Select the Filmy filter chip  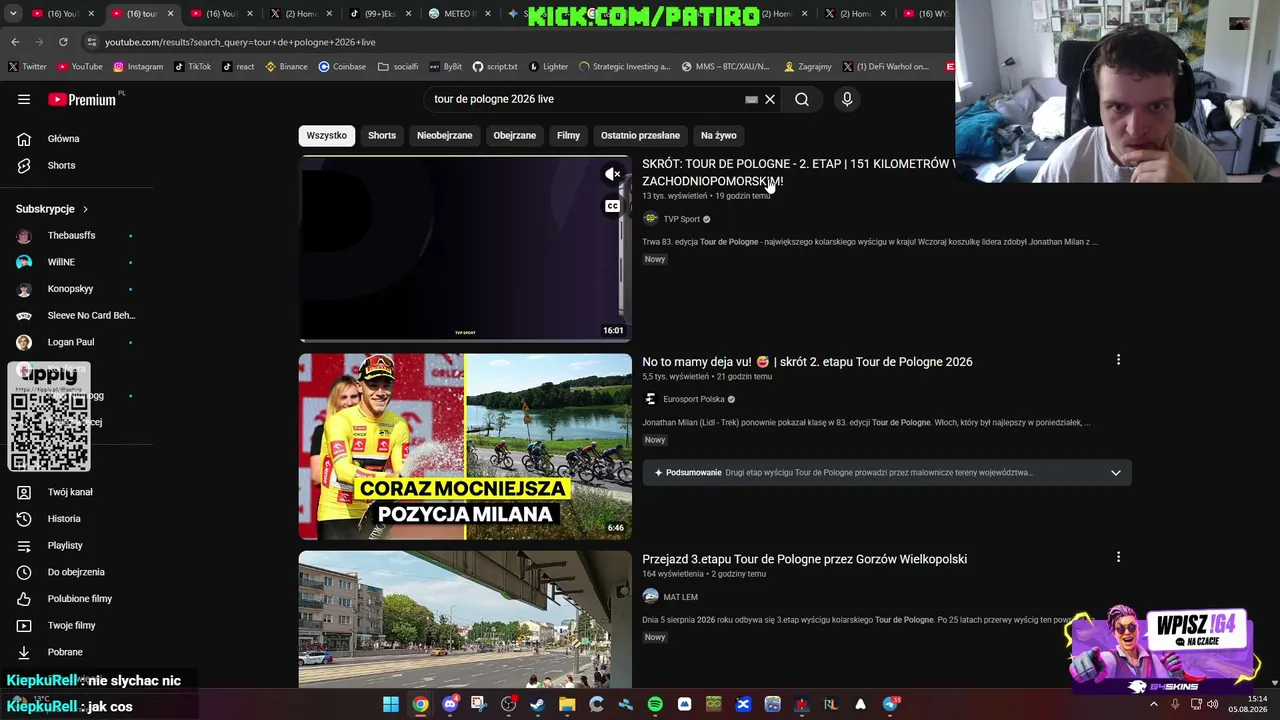pos(568,135)
